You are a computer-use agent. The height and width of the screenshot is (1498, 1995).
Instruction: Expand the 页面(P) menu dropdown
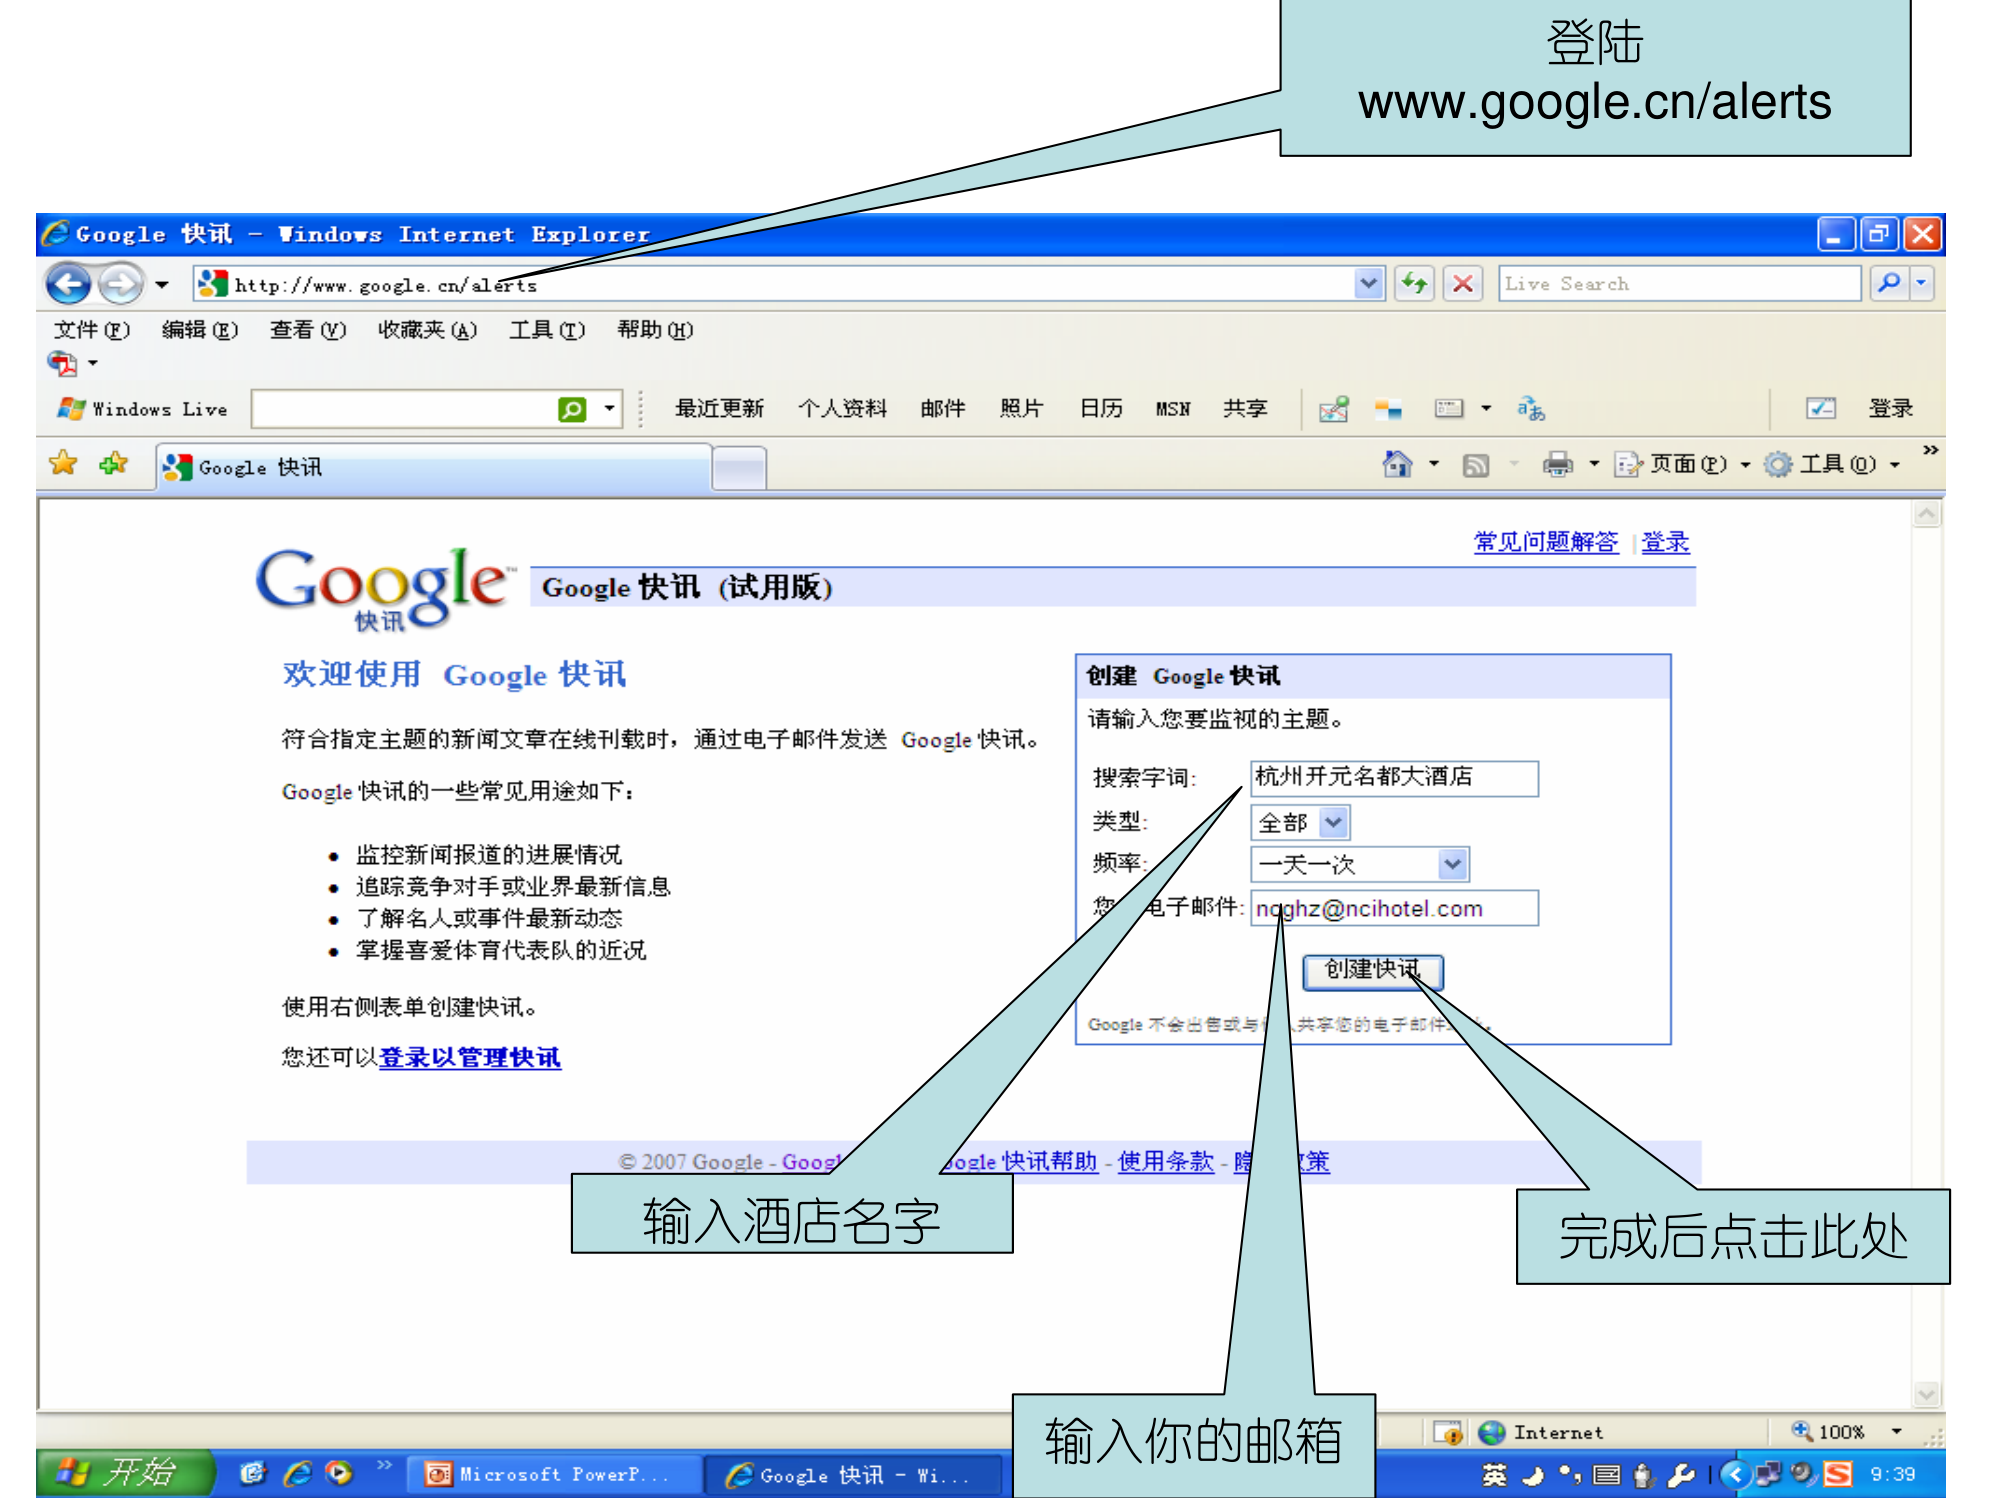click(x=1746, y=465)
